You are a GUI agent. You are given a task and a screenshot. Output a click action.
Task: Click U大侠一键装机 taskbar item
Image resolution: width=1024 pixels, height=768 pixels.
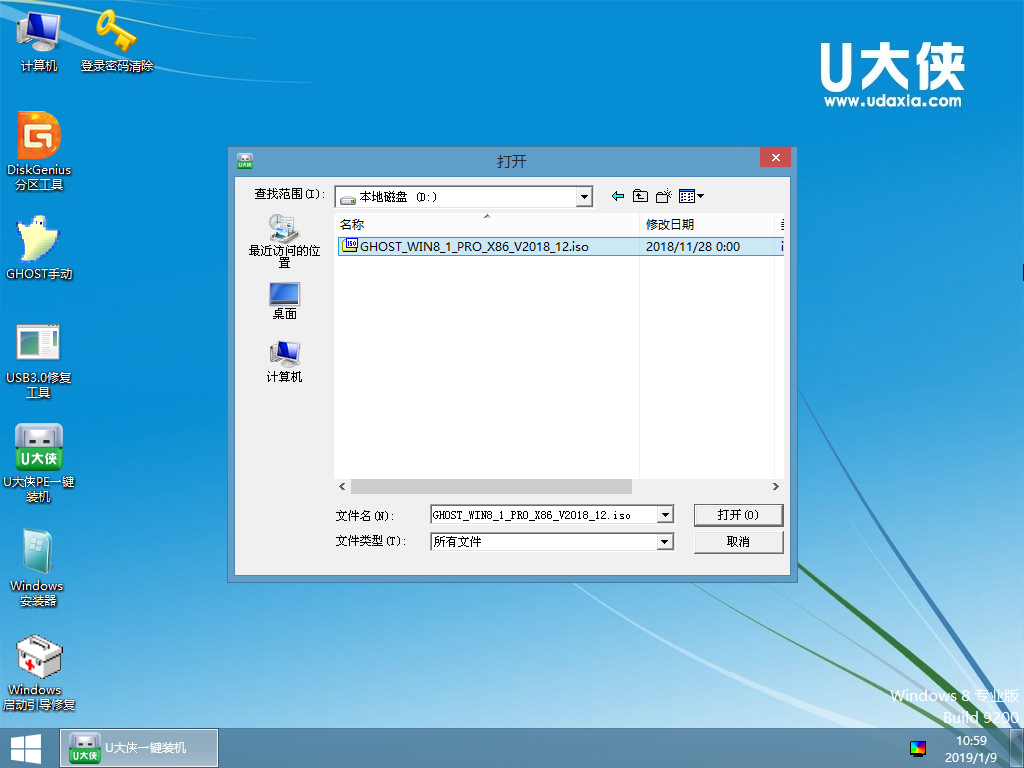pos(139,748)
